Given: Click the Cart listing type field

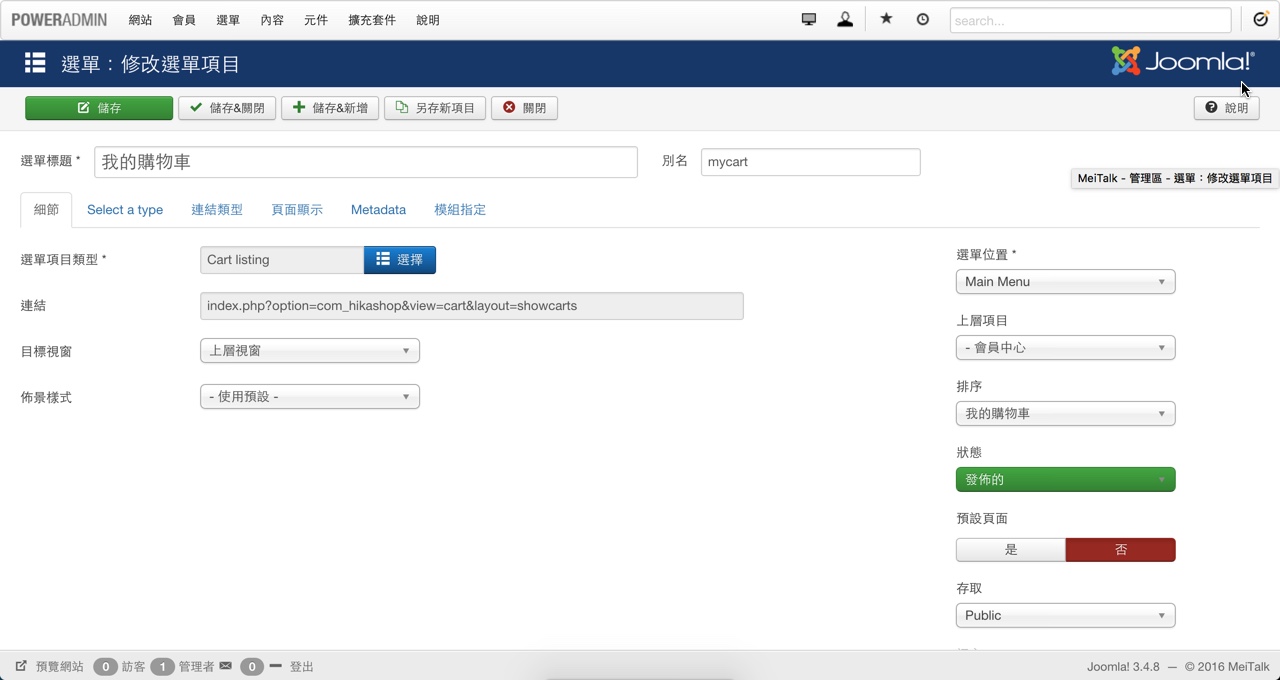Looking at the screenshot, I should pos(282,260).
